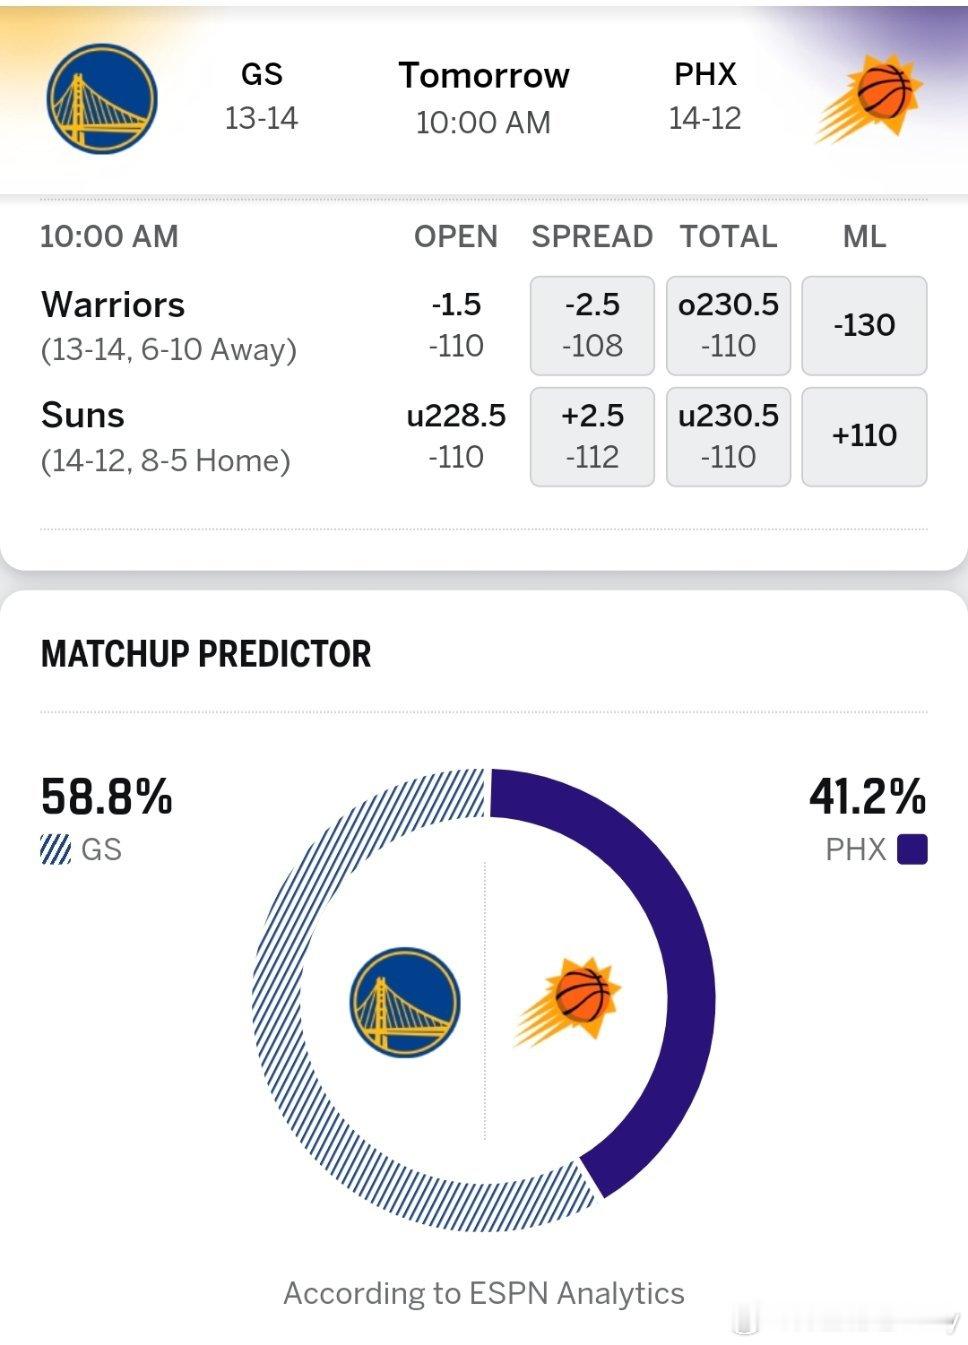Pick the over o230.5 total
Image resolution: width=968 pixels, height=1345 pixels.
point(728,326)
